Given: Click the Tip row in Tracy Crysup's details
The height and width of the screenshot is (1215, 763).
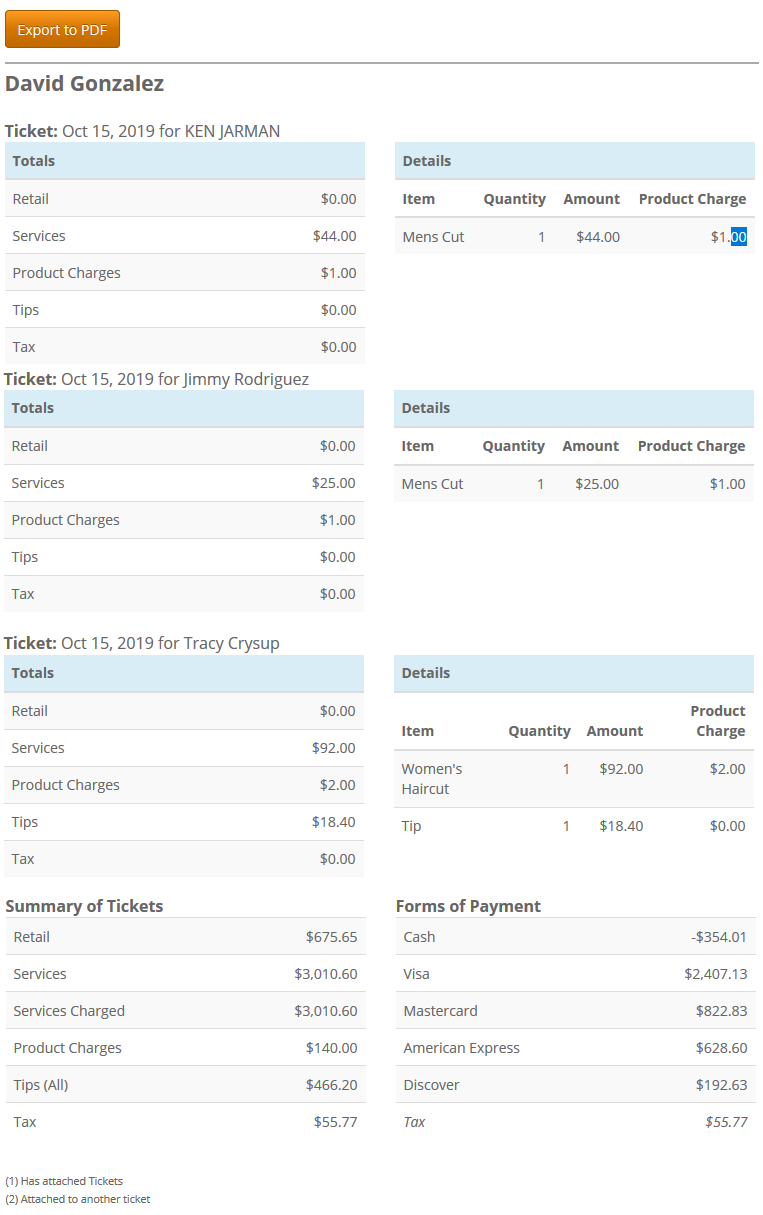Looking at the screenshot, I should pyautogui.click(x=410, y=826).
